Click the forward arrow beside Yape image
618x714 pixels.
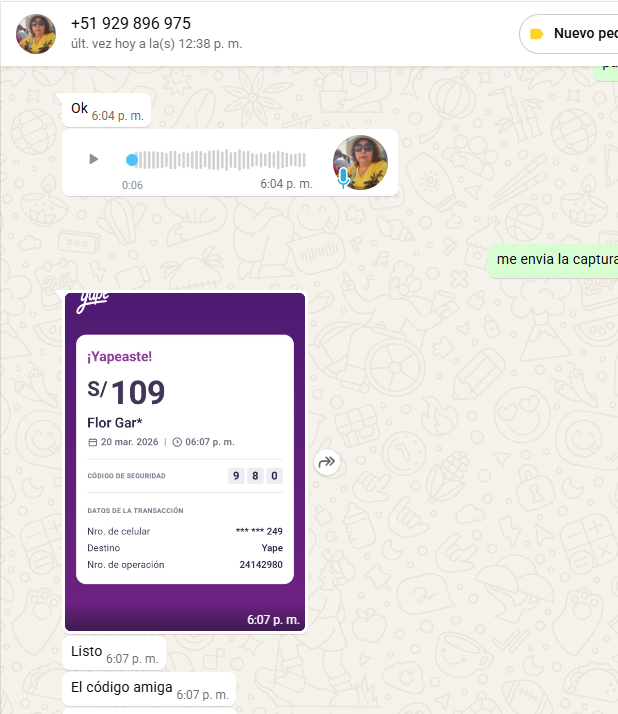click(x=327, y=462)
